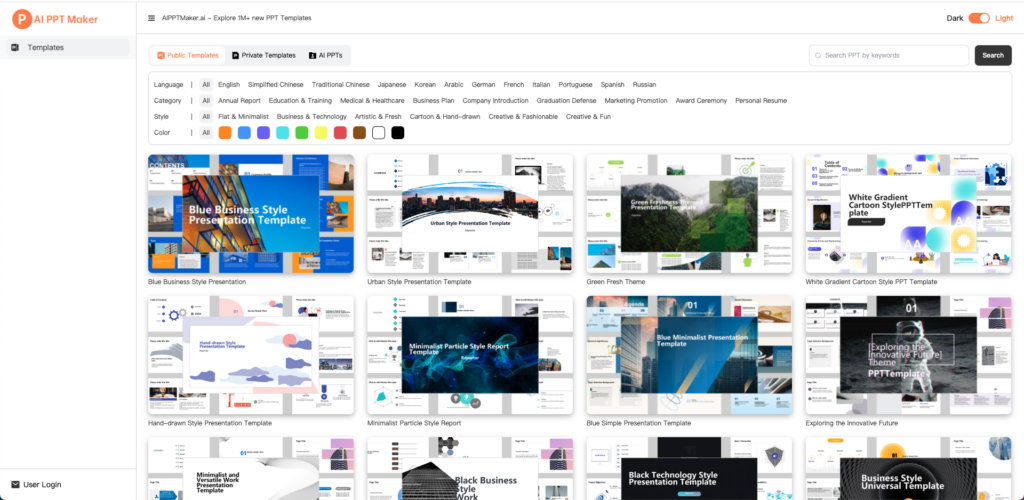Open the Blue Business Style Presentation thumbnail

coord(250,213)
